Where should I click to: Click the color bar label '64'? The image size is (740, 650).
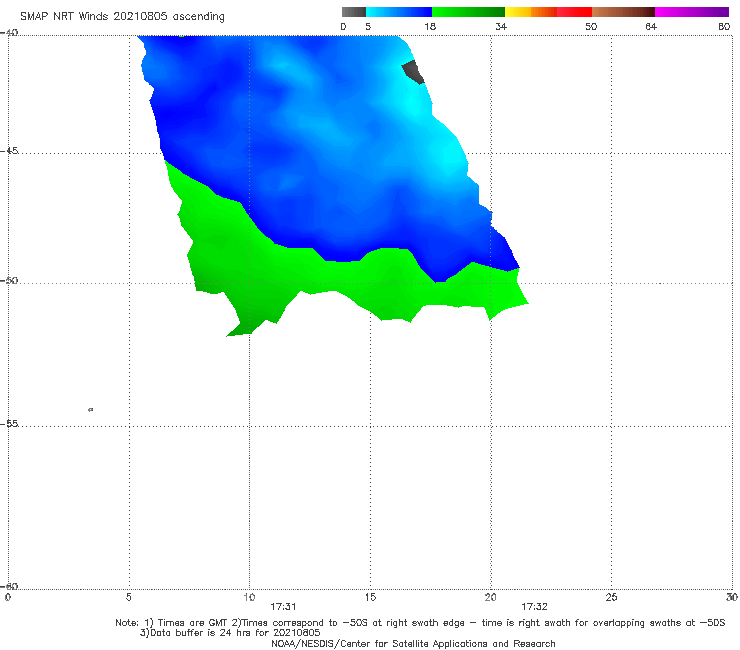(651, 26)
